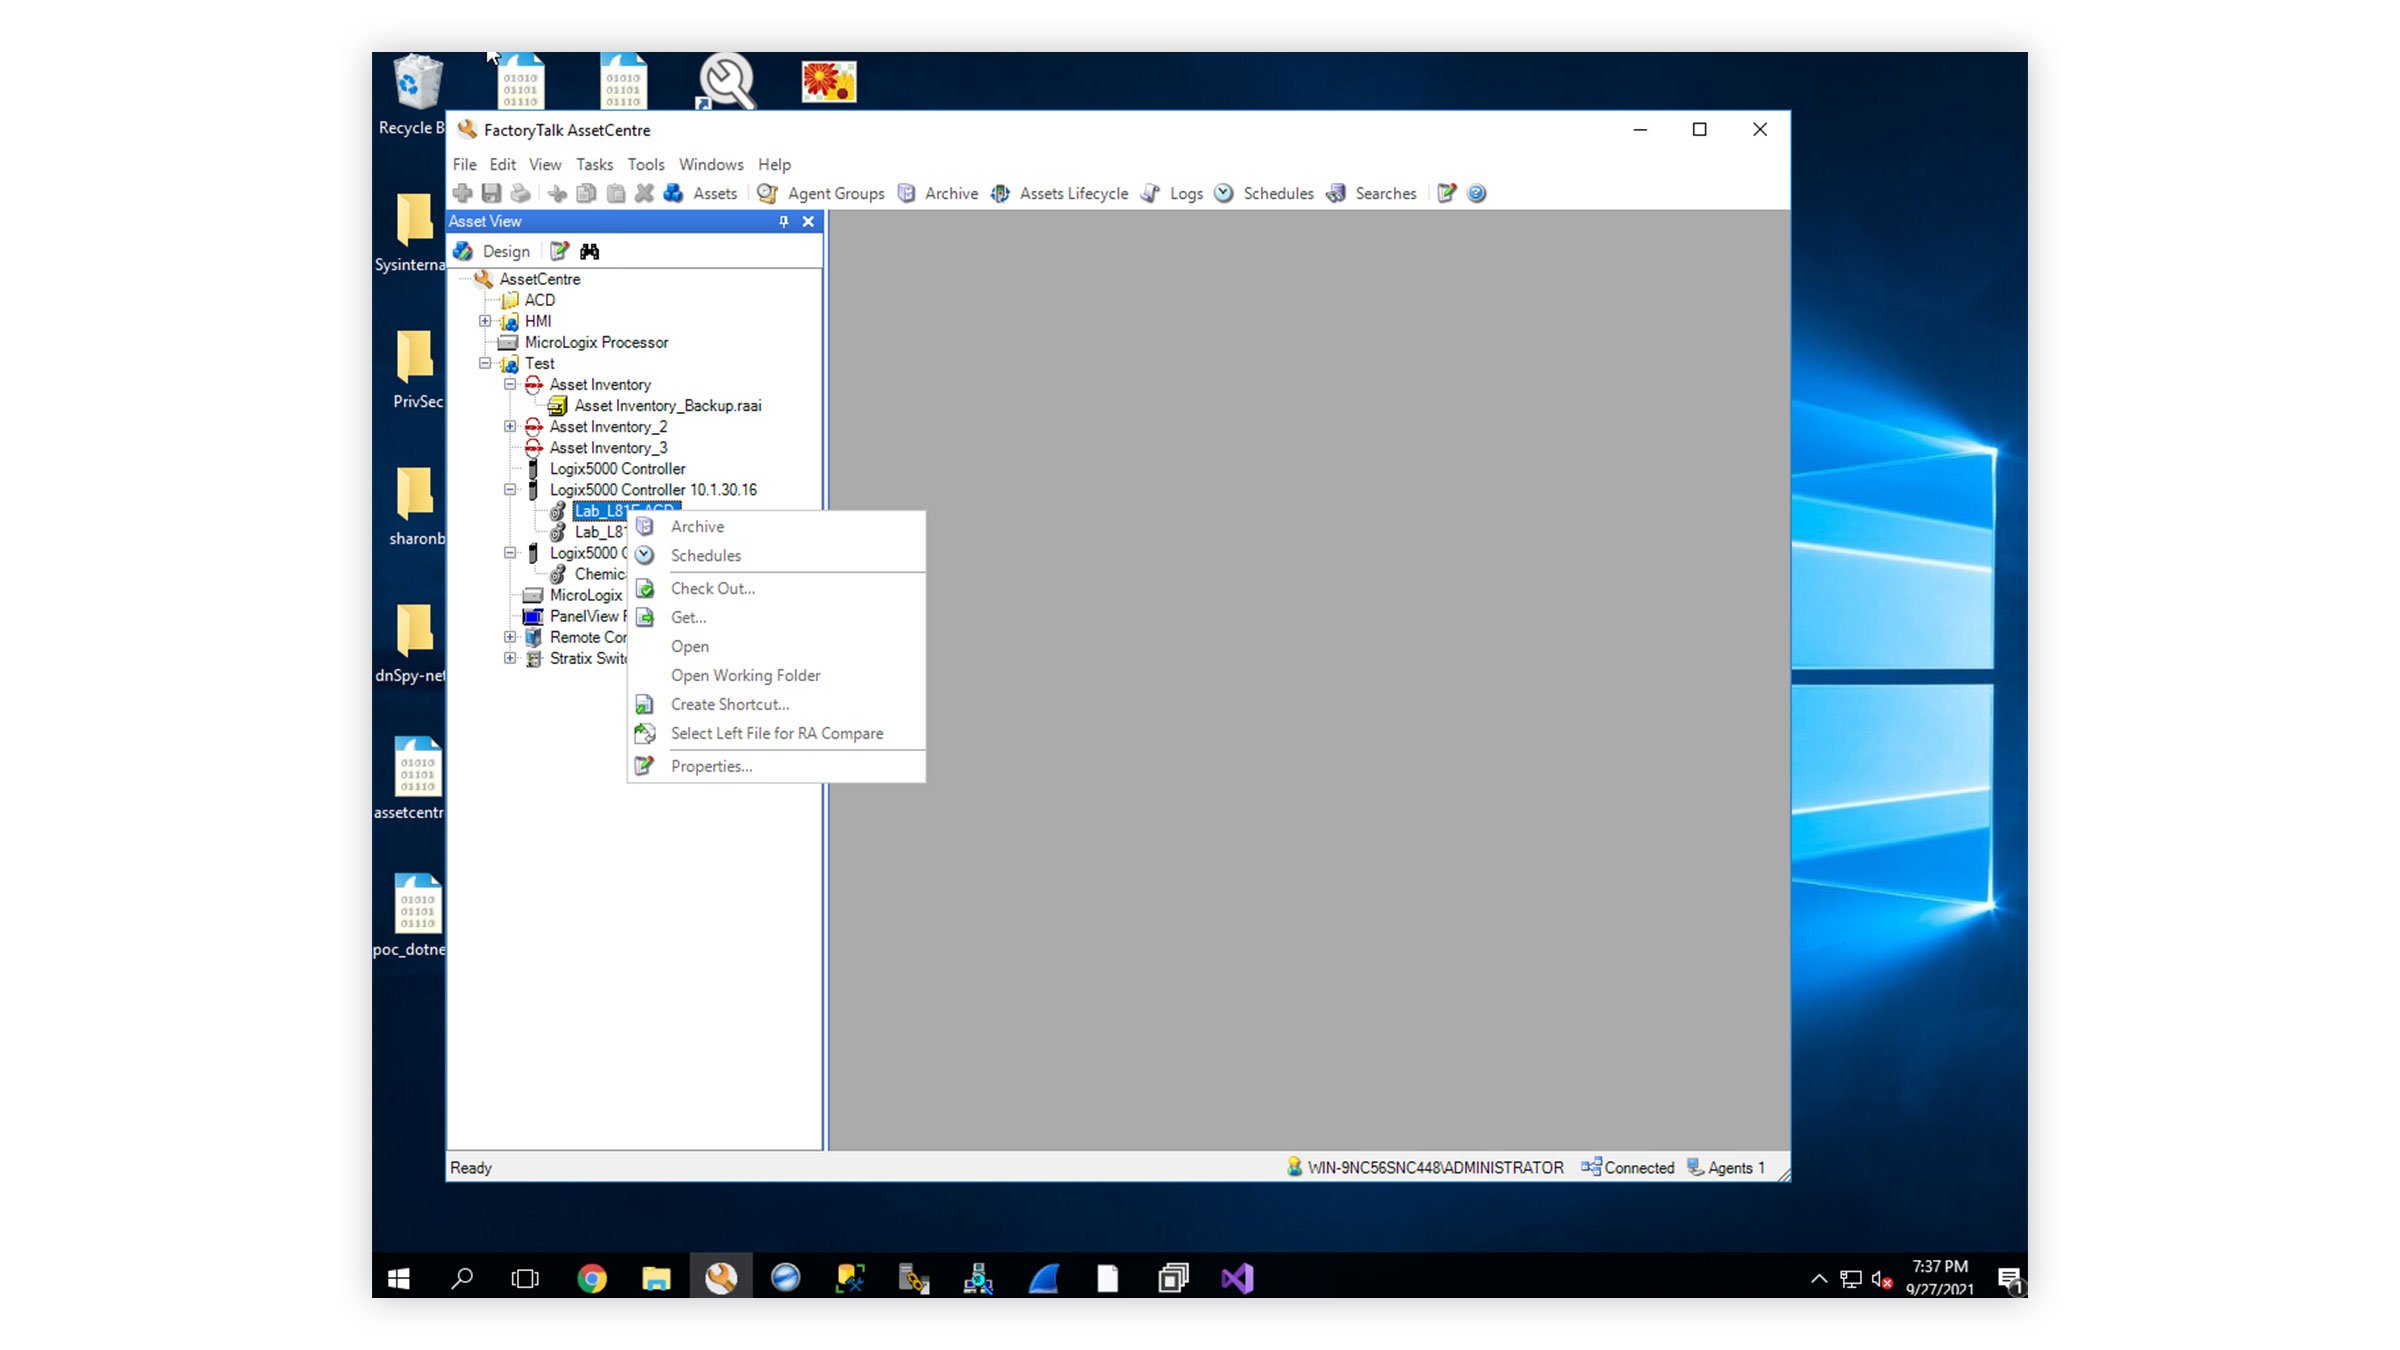Click the main toolbar properties notepad icon

pyautogui.click(x=1446, y=193)
